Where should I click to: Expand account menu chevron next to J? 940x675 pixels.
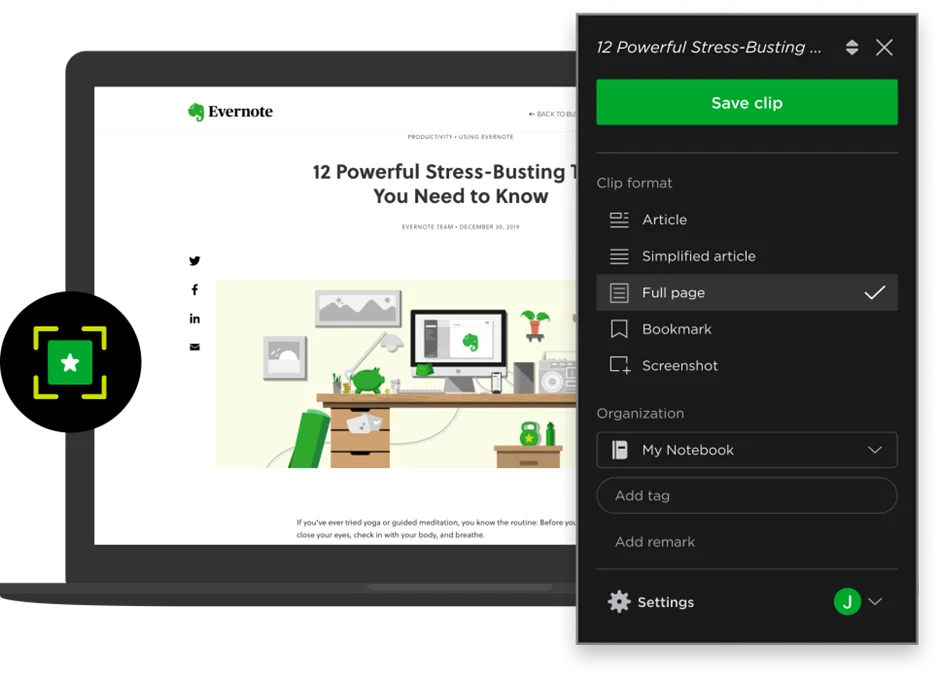click(875, 601)
